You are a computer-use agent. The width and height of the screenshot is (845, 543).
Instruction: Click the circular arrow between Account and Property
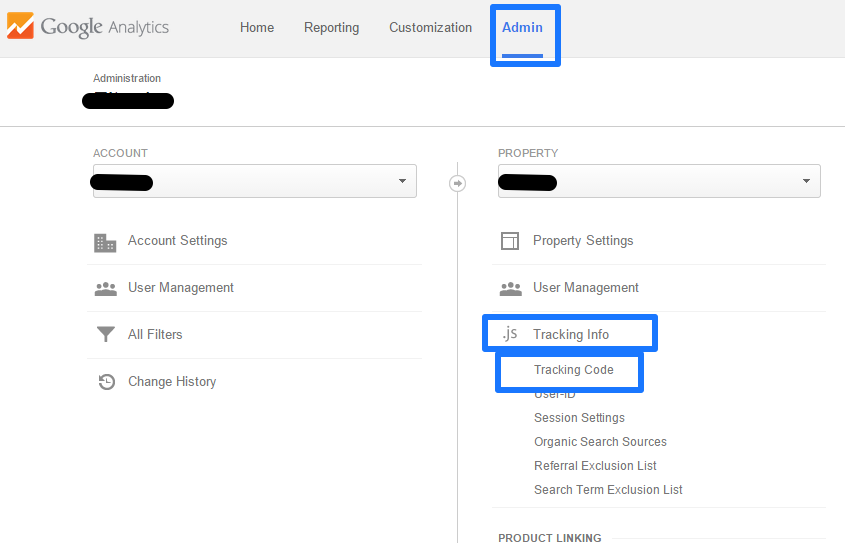[458, 184]
